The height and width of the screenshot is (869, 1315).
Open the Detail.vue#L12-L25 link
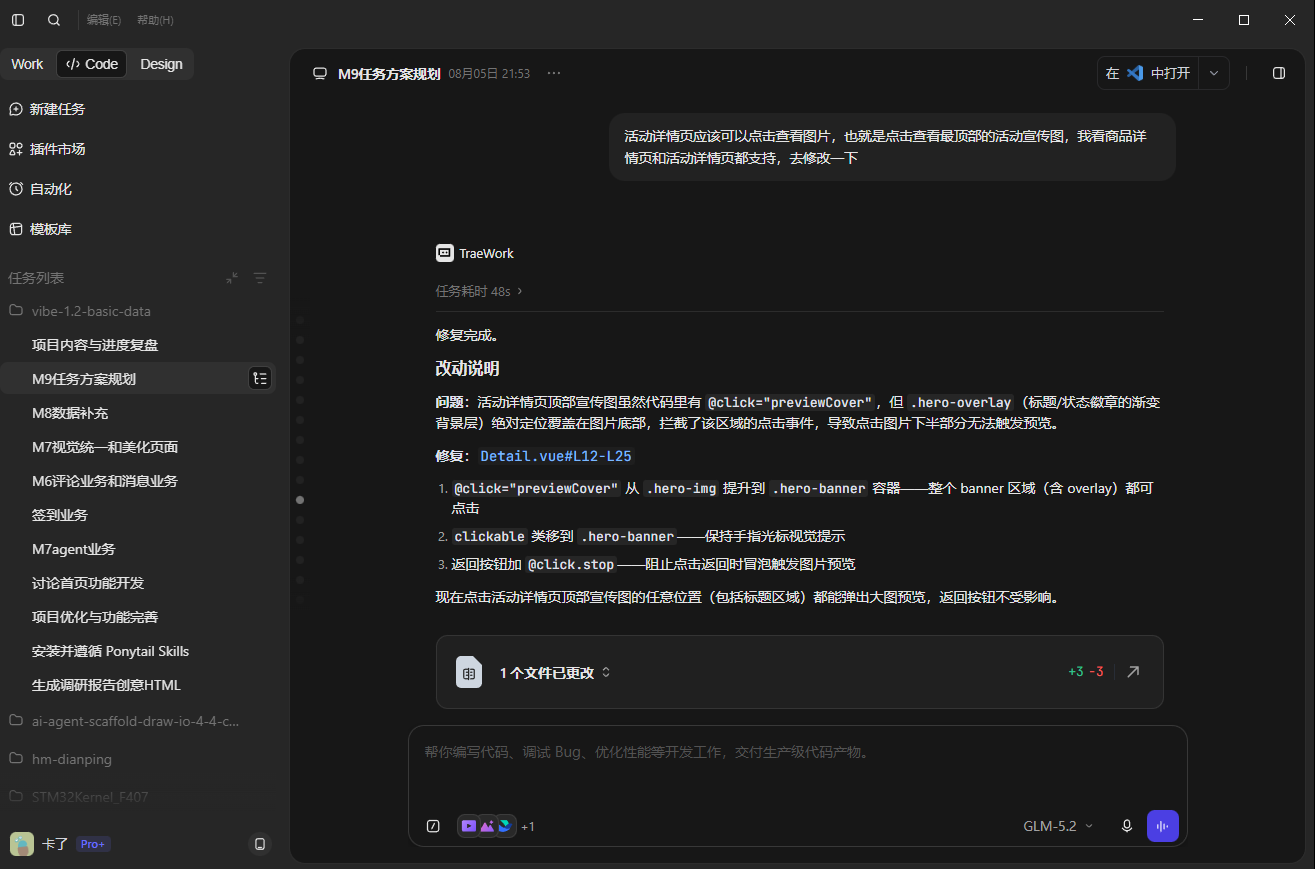(x=556, y=456)
